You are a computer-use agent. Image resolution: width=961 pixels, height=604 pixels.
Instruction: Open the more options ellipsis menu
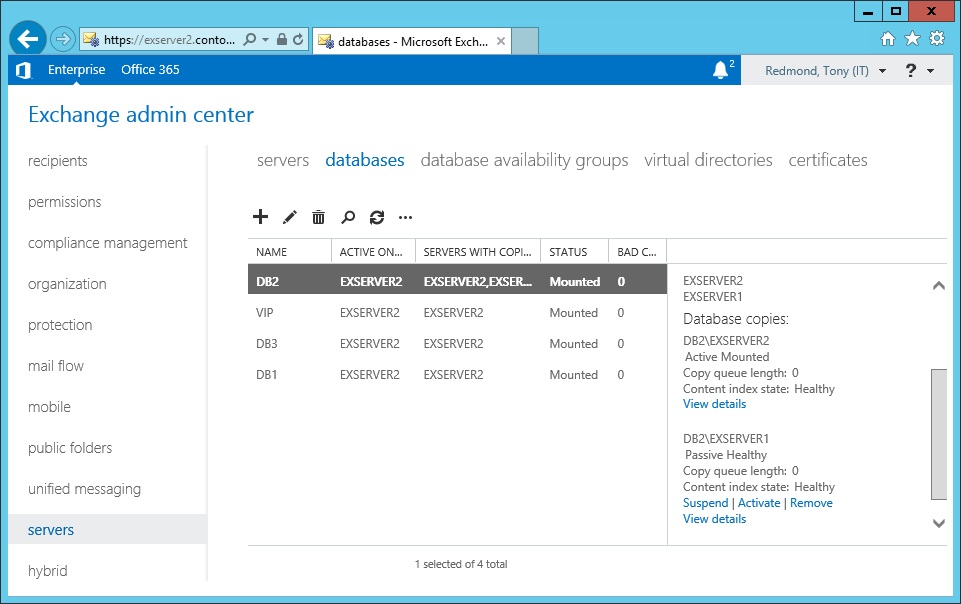(405, 217)
